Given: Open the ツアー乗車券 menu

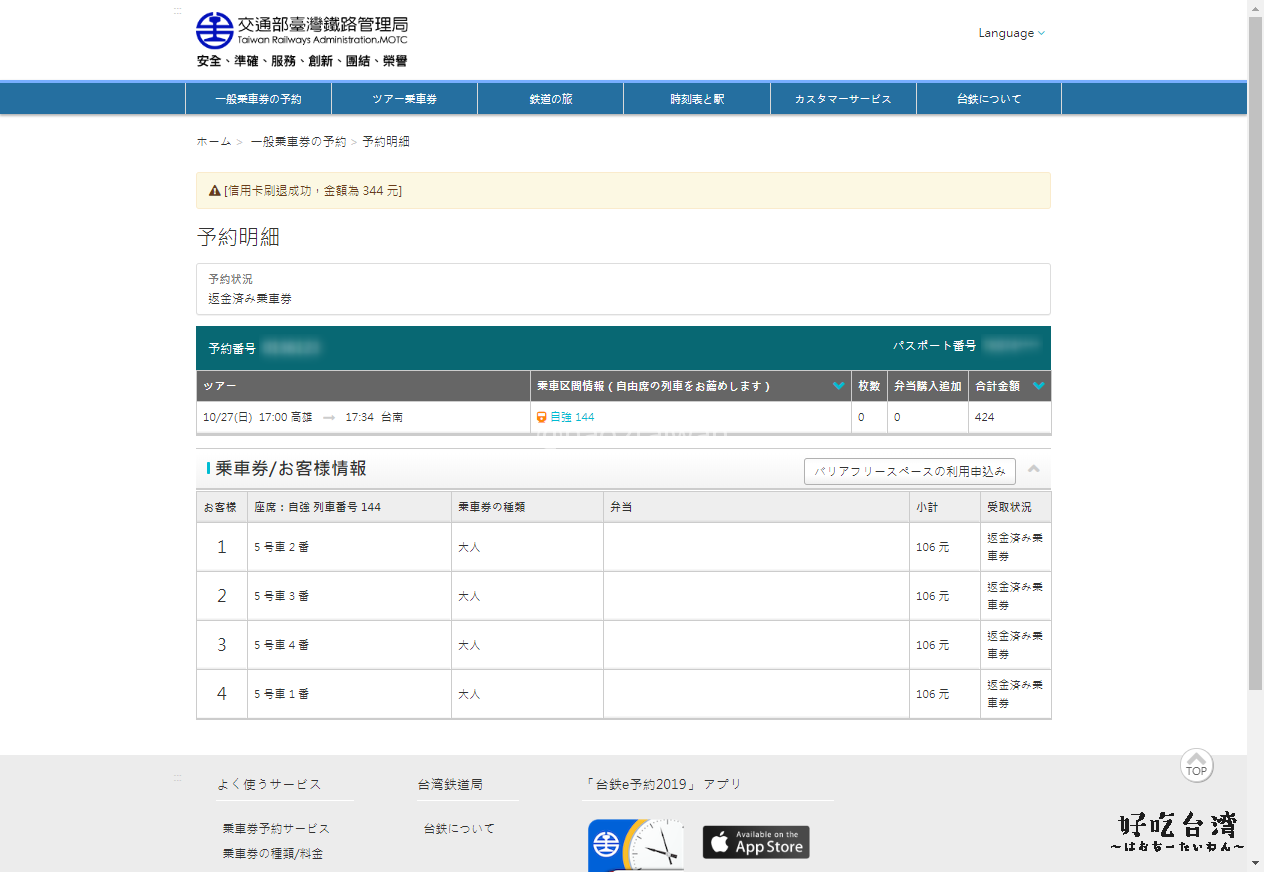Looking at the screenshot, I should [404, 99].
